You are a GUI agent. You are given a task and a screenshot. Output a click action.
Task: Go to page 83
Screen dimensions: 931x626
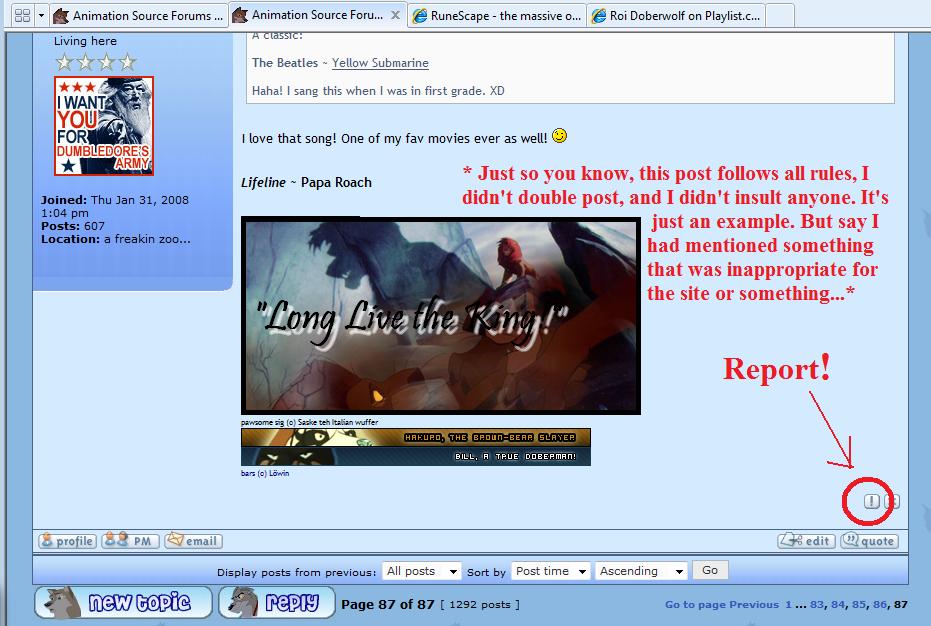click(x=817, y=605)
